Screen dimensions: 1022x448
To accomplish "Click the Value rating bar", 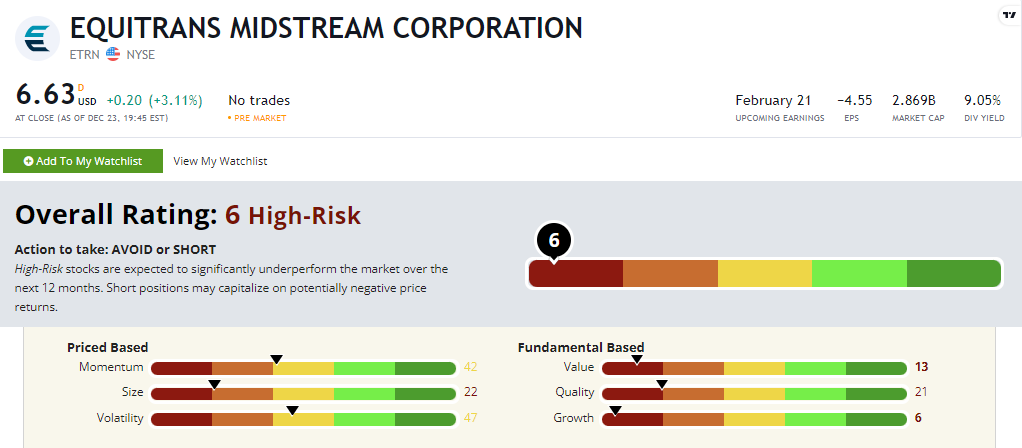I will click(754, 368).
